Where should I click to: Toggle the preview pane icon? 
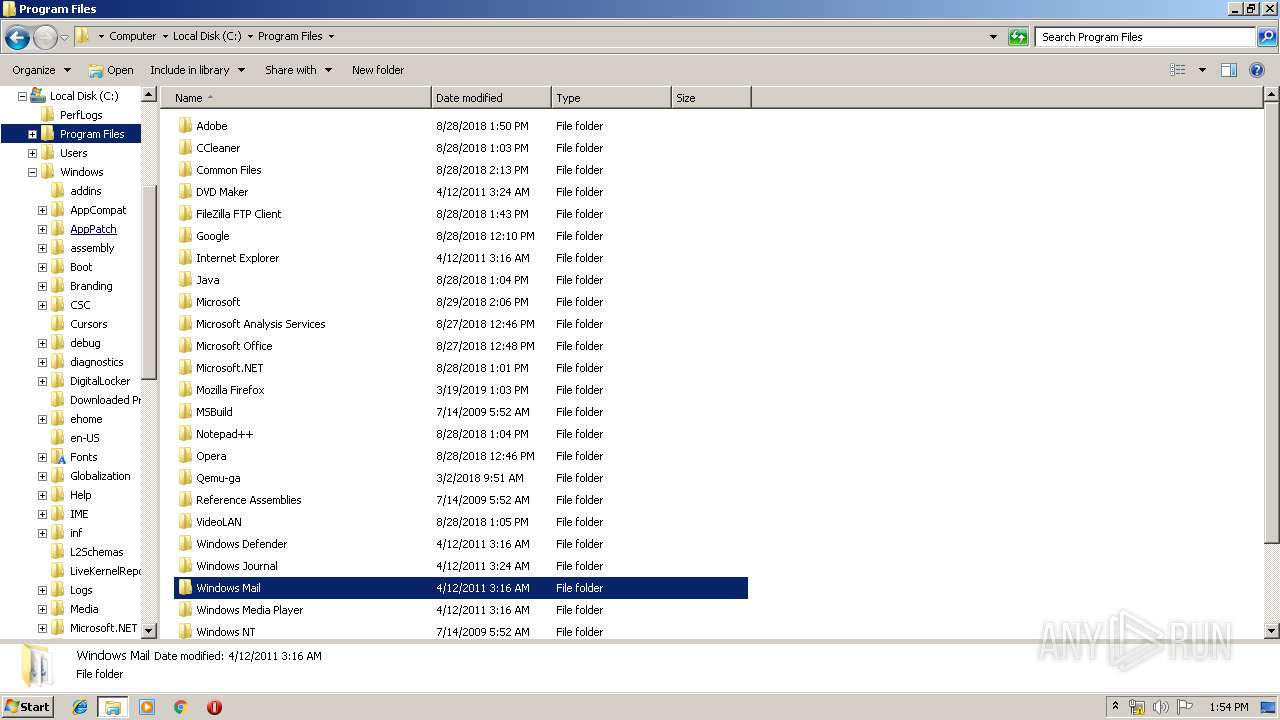click(x=1229, y=70)
